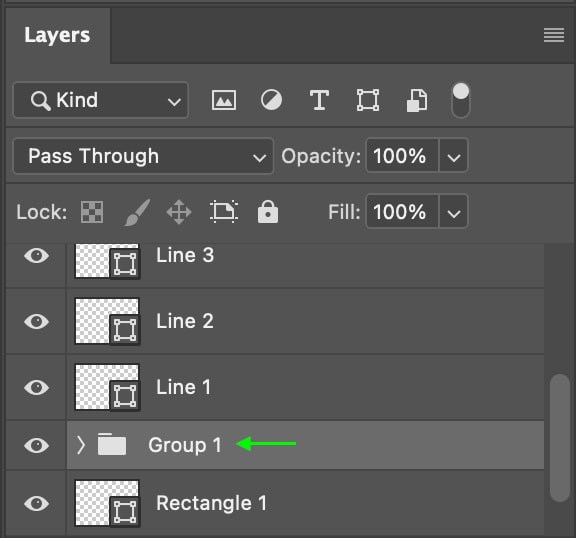Toggle layer filtering switch
The image size is (576, 538).
coord(461,100)
